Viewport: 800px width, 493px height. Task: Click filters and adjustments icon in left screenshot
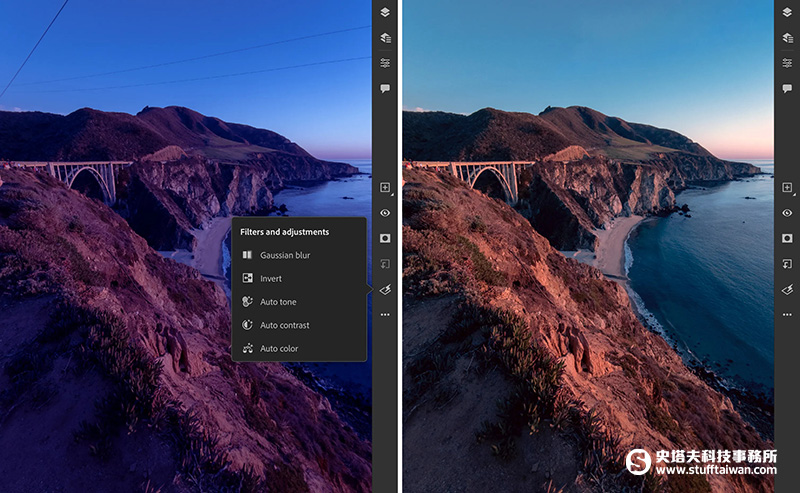click(x=385, y=289)
